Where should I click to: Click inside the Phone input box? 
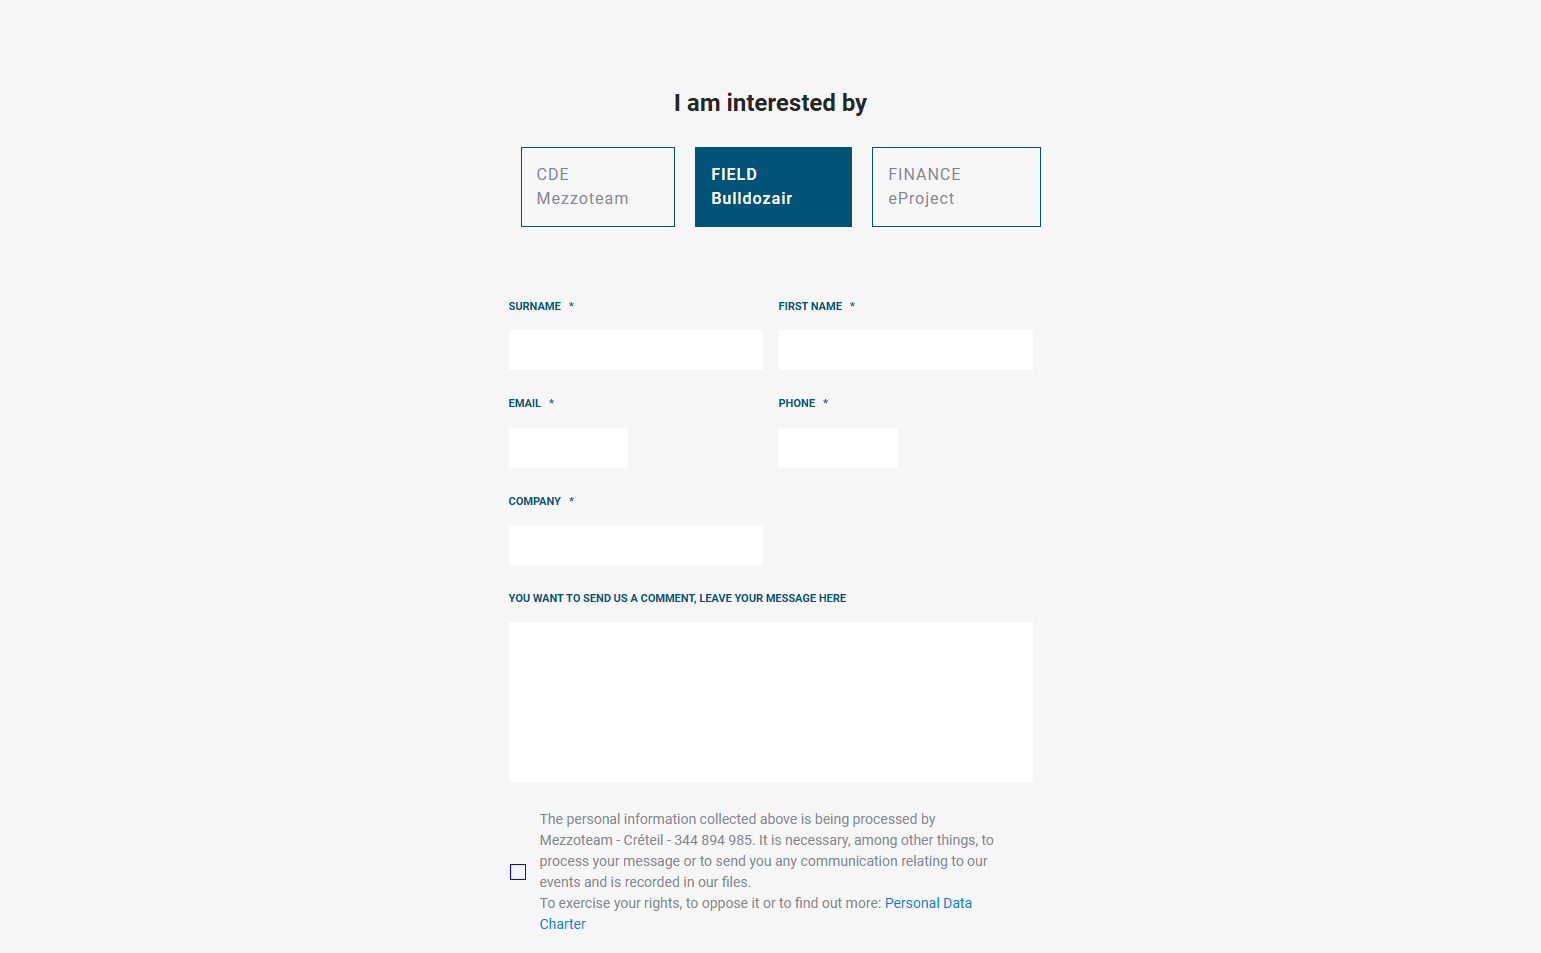tap(838, 448)
